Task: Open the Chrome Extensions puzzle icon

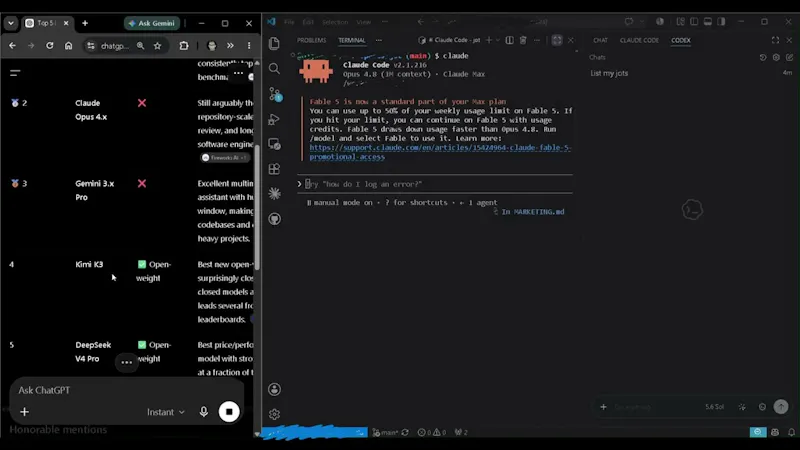Action: click(x=184, y=45)
